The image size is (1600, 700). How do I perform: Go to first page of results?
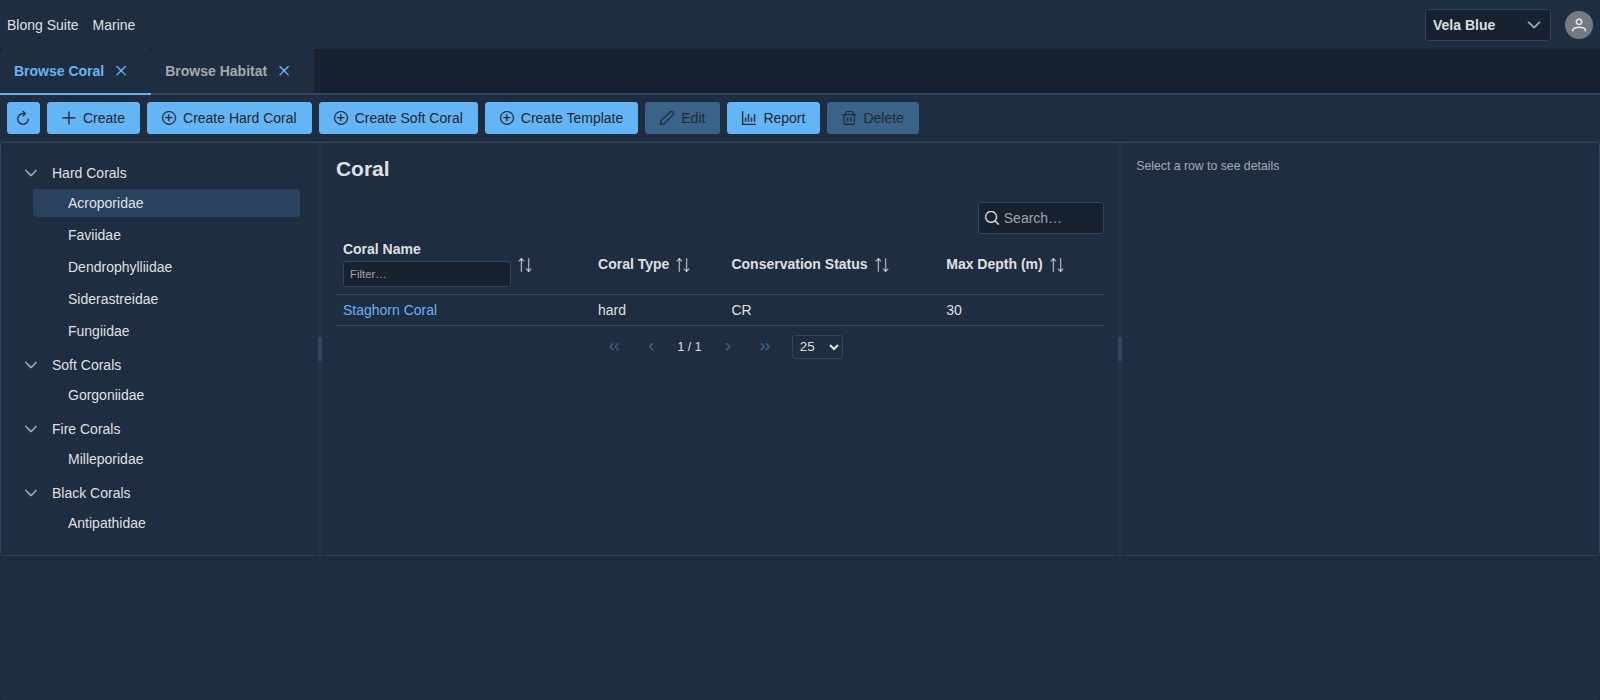coord(614,347)
